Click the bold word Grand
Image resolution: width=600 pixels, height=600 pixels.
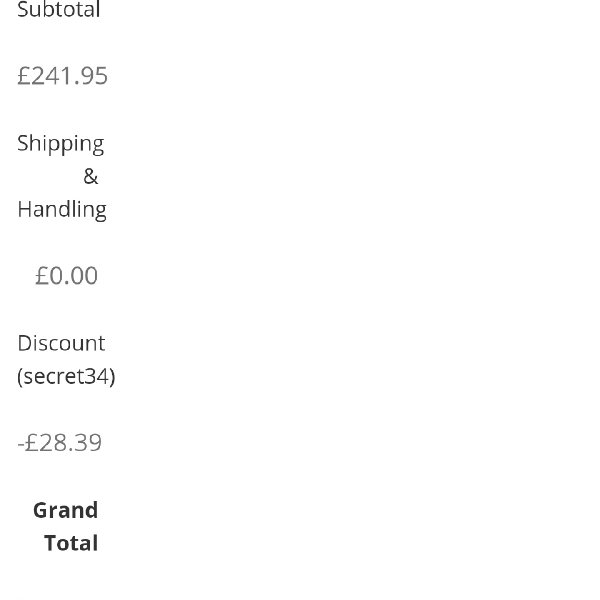coord(65,510)
